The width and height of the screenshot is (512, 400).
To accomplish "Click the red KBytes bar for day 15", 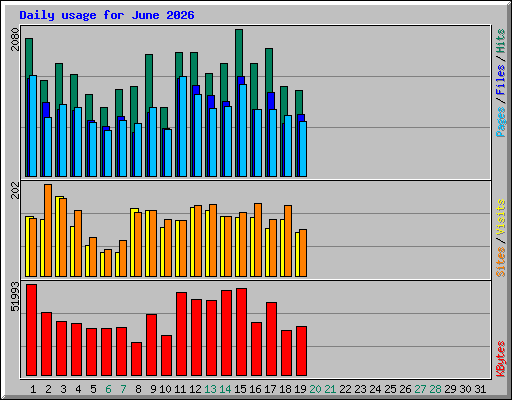I will click(x=241, y=332).
